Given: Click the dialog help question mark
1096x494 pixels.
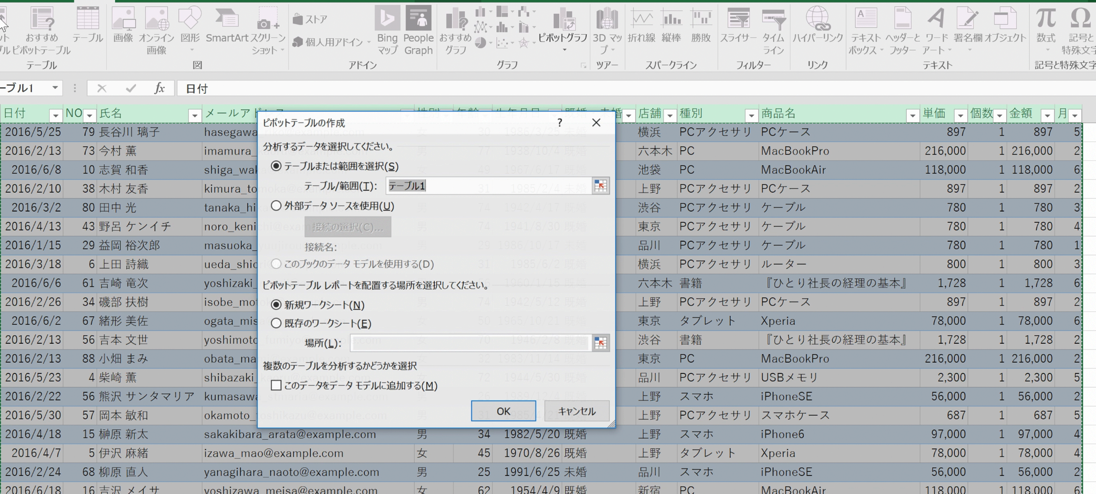Looking at the screenshot, I should point(560,122).
